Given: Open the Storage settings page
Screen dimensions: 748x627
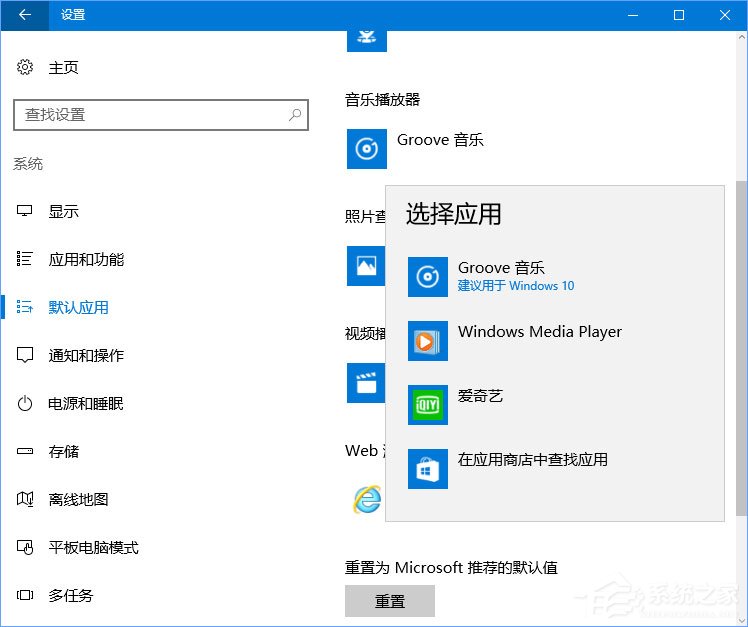Looking at the screenshot, I should pos(64,452).
